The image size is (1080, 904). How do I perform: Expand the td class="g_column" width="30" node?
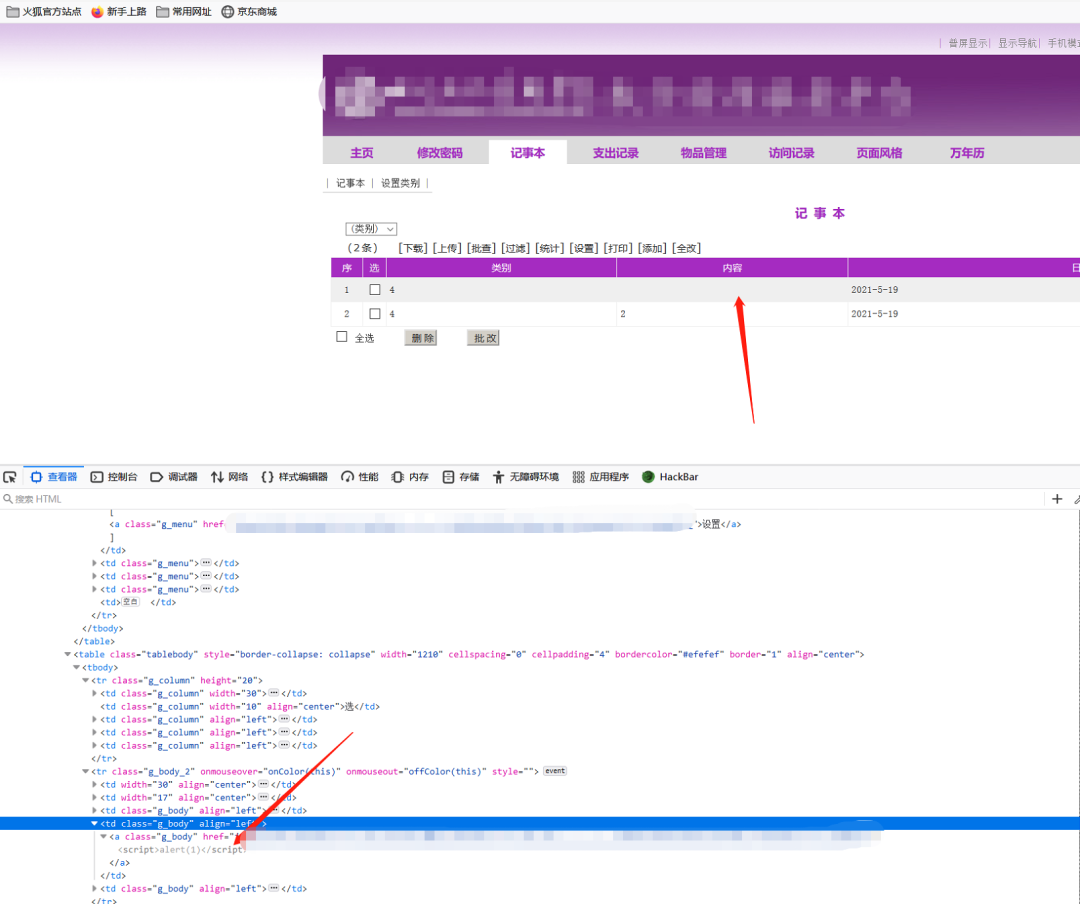(94, 693)
